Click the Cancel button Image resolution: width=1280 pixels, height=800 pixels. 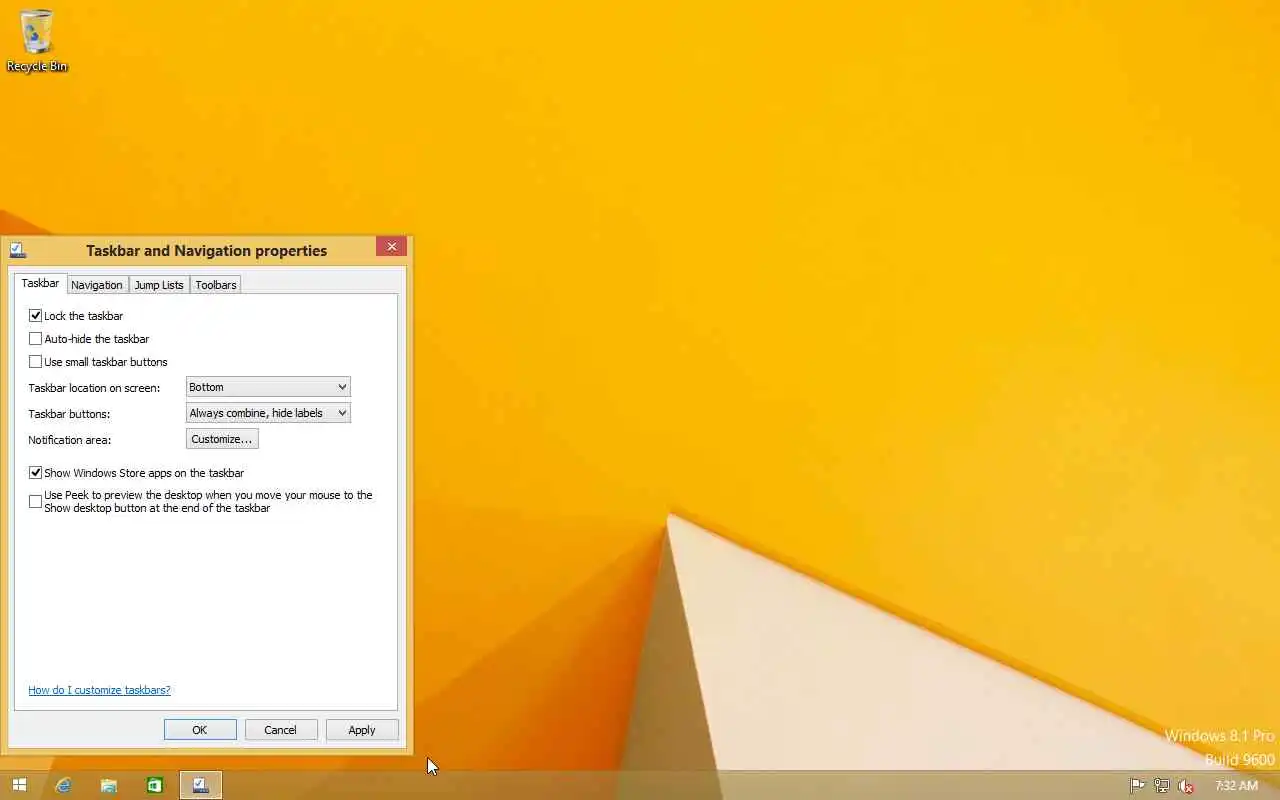[x=280, y=730]
